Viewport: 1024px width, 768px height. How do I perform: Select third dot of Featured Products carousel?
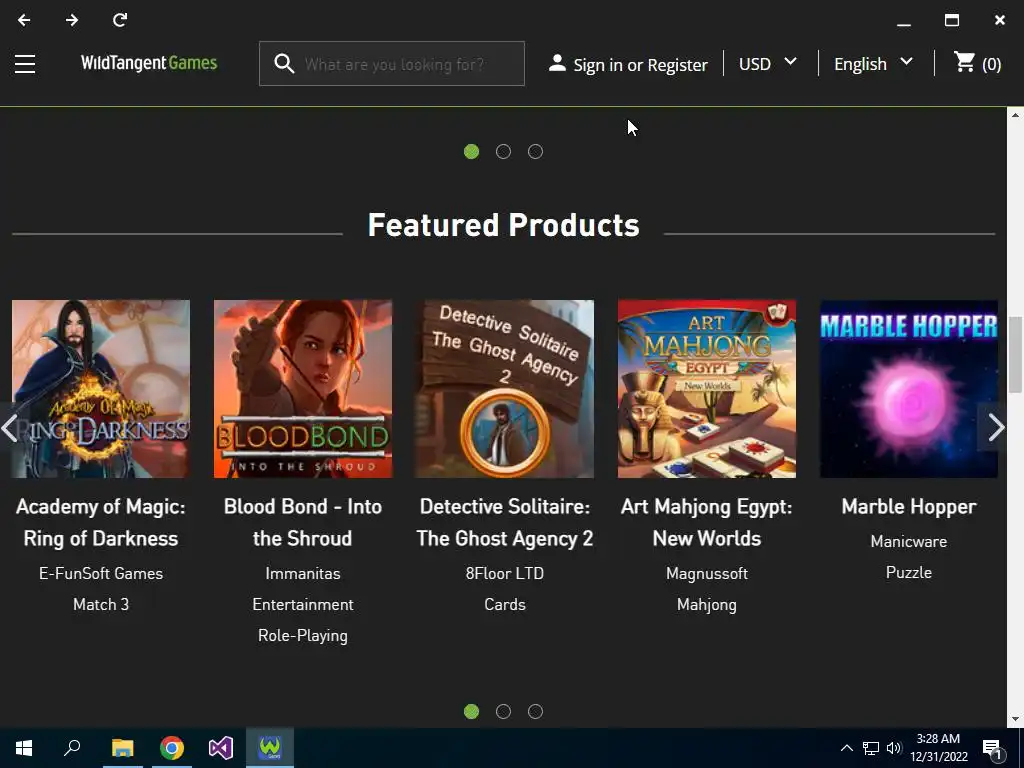(x=536, y=711)
